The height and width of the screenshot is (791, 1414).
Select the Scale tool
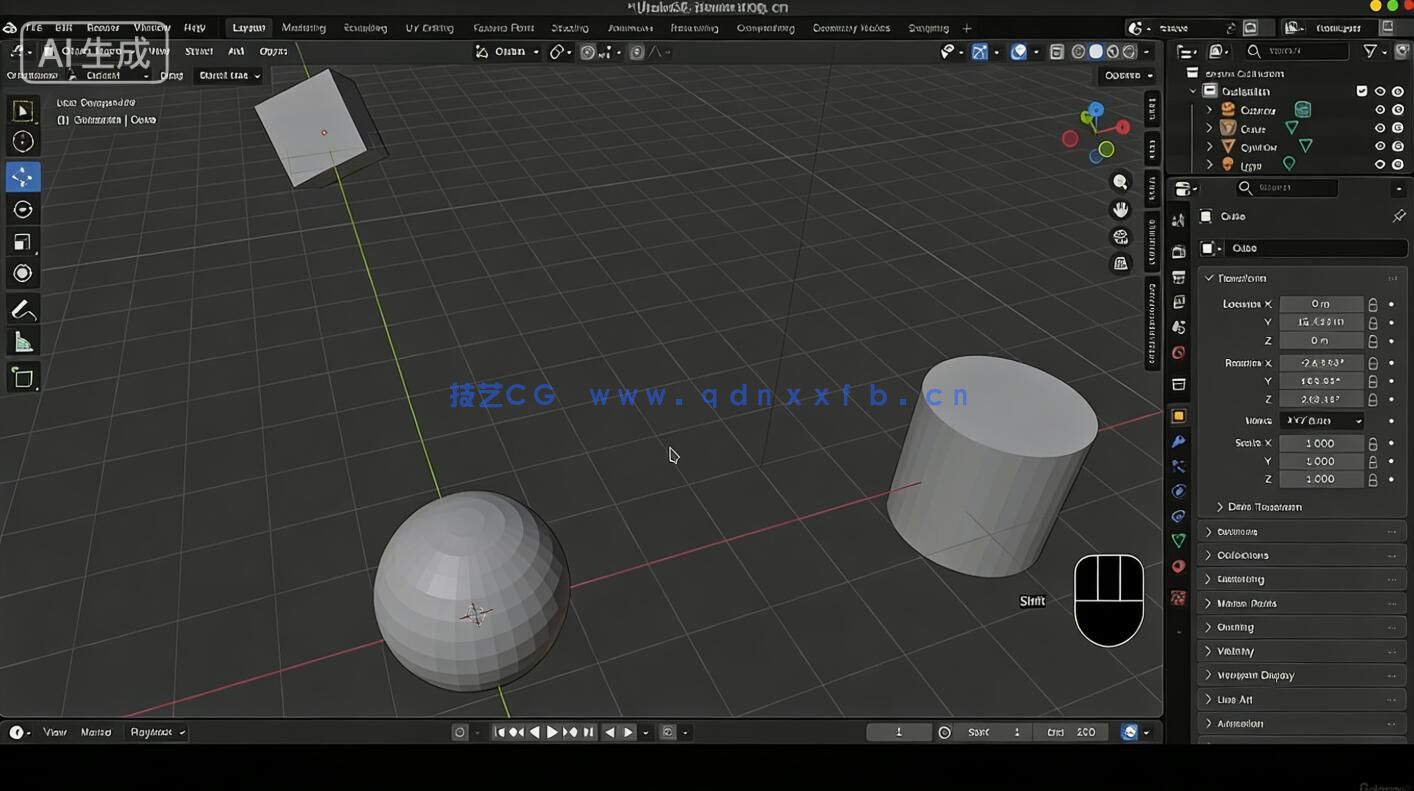pyautogui.click(x=22, y=241)
